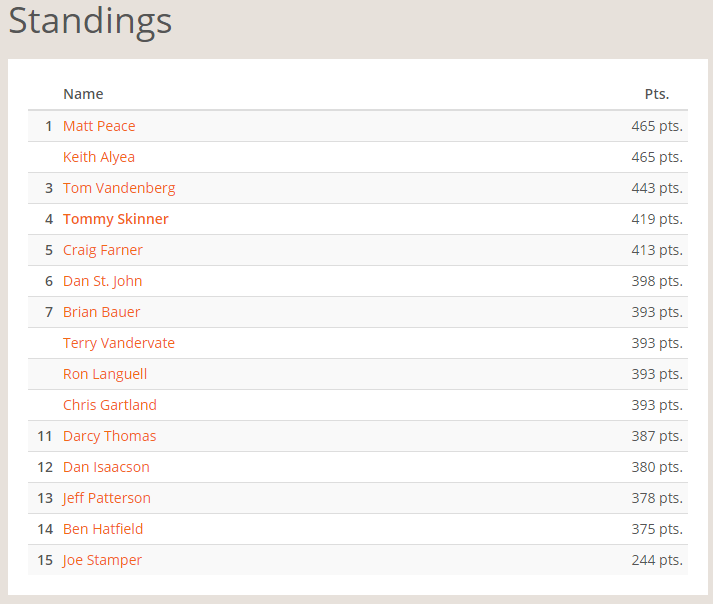Image resolution: width=713 pixels, height=604 pixels.
Task: Open Dan Isaacson's profile link
Action: coord(106,467)
